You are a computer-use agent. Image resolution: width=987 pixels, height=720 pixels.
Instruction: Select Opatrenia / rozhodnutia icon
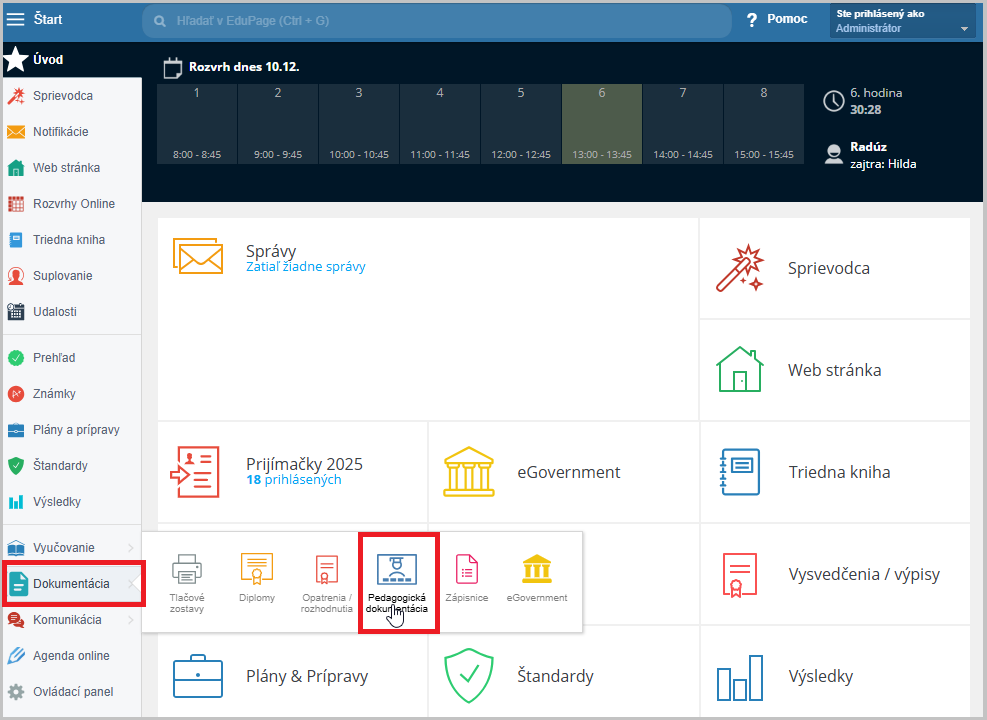[x=327, y=570]
